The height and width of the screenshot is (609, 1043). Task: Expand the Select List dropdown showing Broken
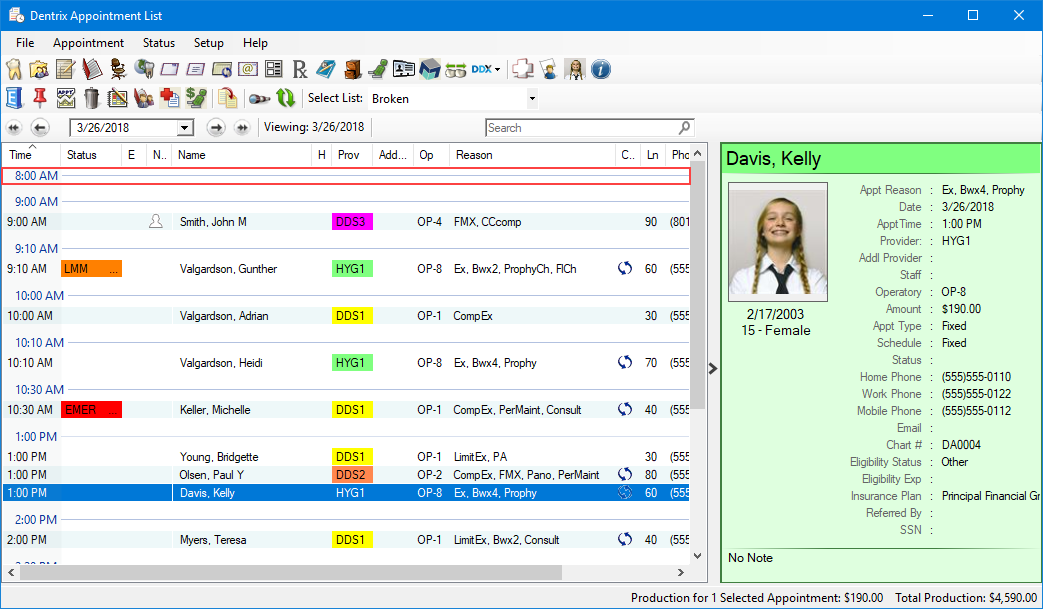pyautogui.click(x=532, y=99)
